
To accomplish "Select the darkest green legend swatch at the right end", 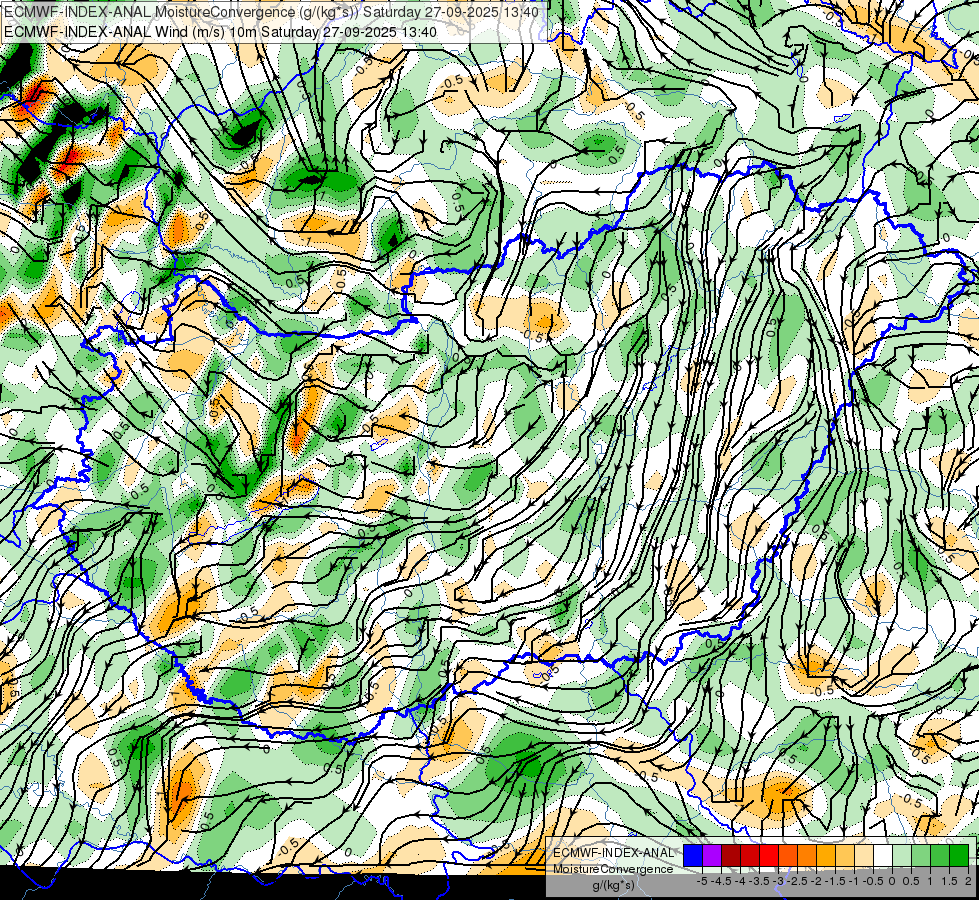I will click(x=959, y=855).
